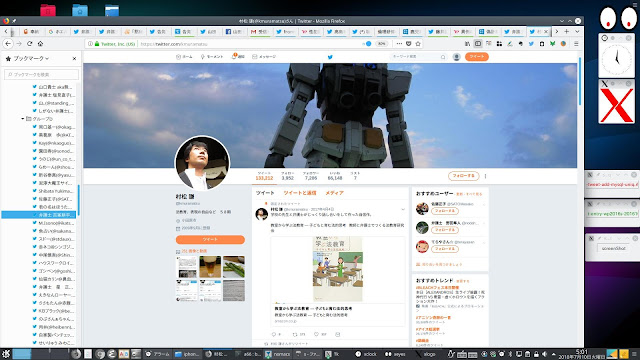
Task: Open the Firefox library icon
Action: point(467,44)
